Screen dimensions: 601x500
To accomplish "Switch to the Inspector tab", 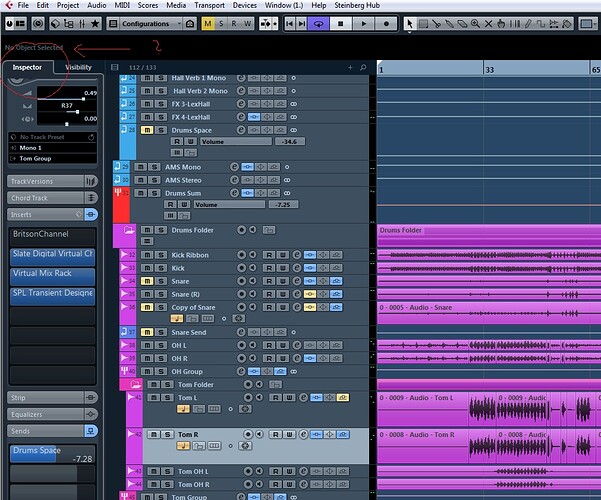I will tap(27, 67).
